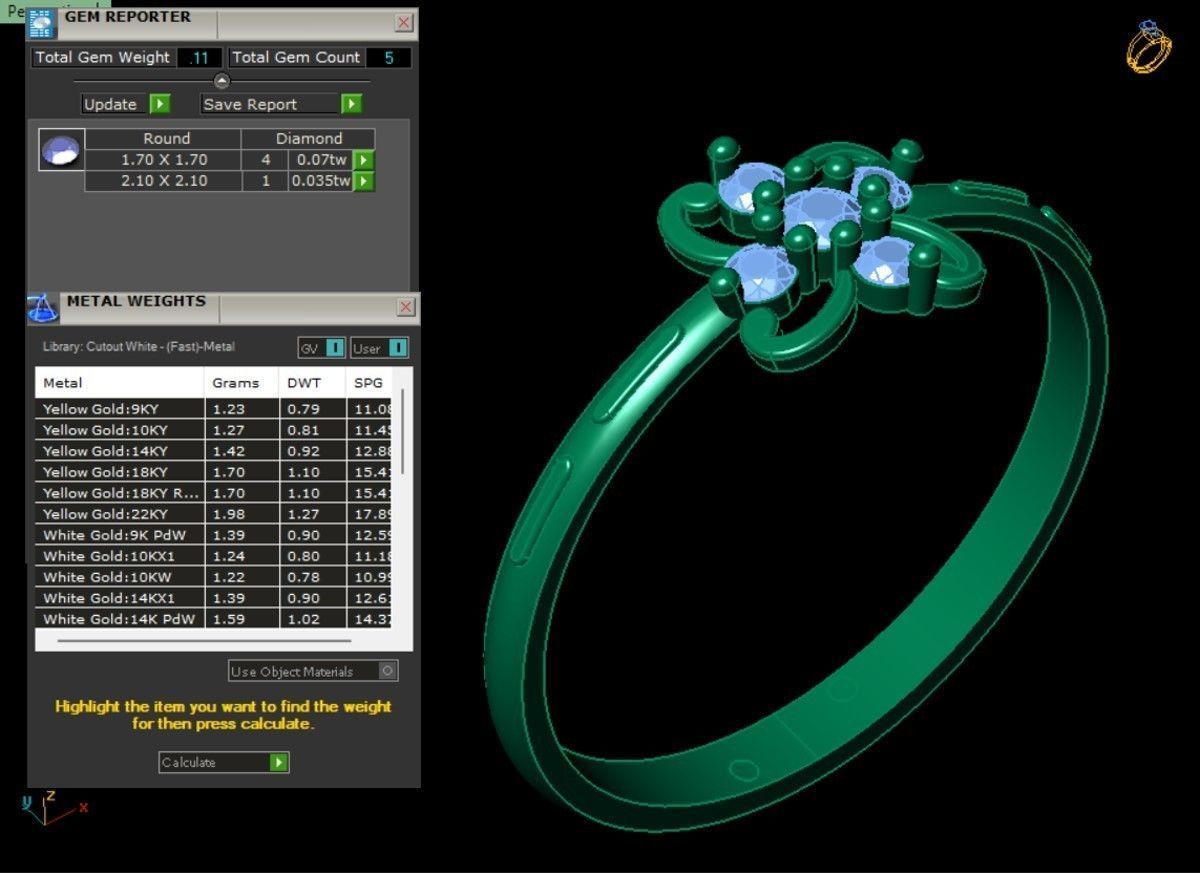This screenshot has width=1200, height=873.
Task: Click the green arrow beside 0.07tw
Action: pyautogui.click(x=364, y=160)
